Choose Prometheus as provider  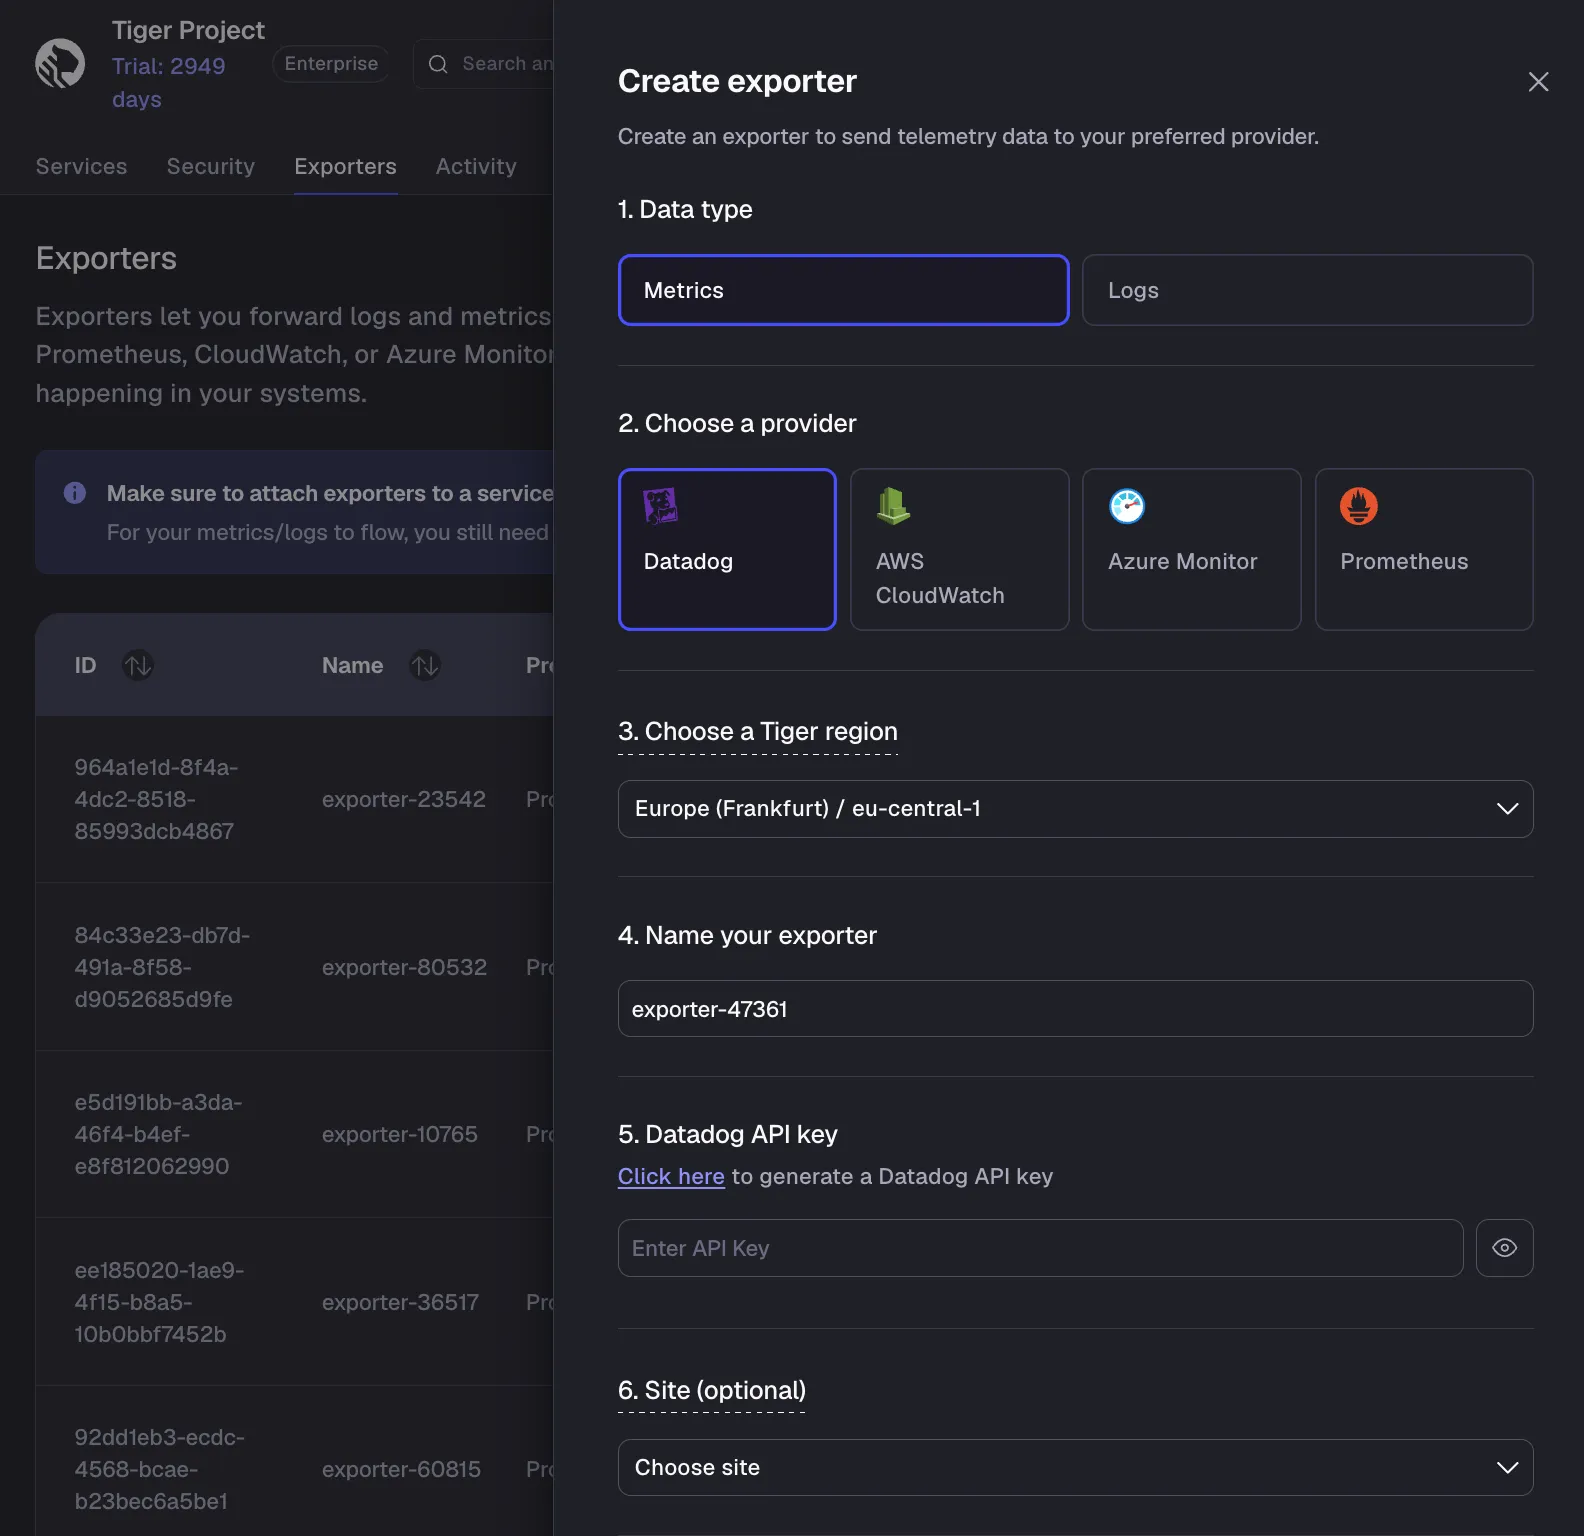click(1423, 549)
